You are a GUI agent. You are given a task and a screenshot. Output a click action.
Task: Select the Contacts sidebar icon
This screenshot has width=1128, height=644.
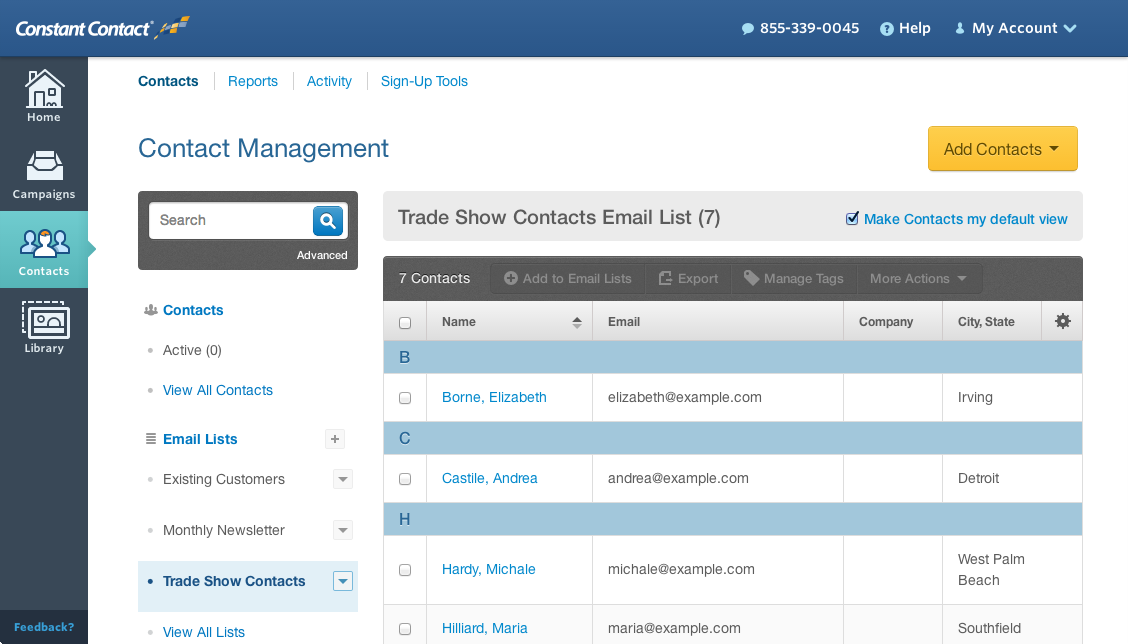pos(44,250)
